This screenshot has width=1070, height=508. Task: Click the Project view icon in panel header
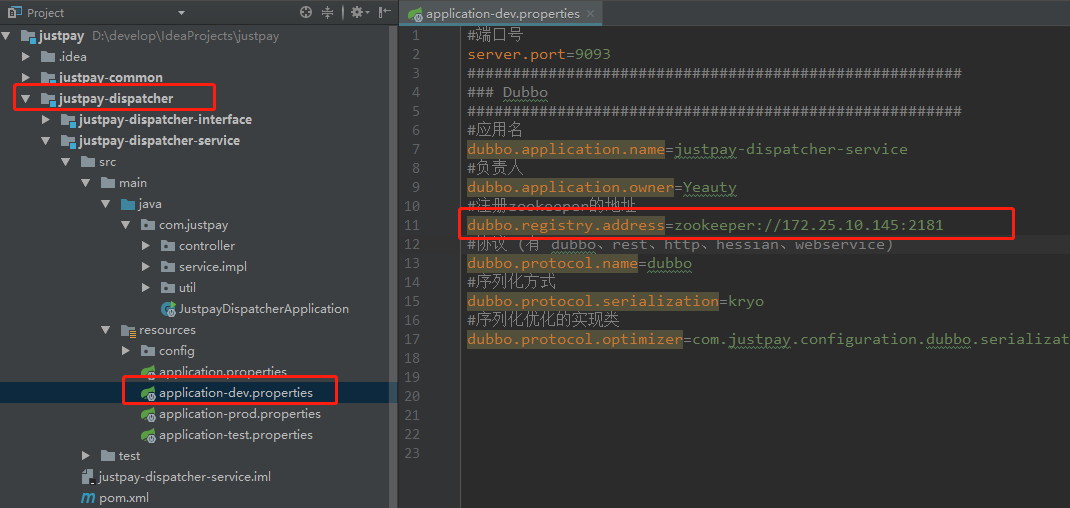(x=15, y=12)
